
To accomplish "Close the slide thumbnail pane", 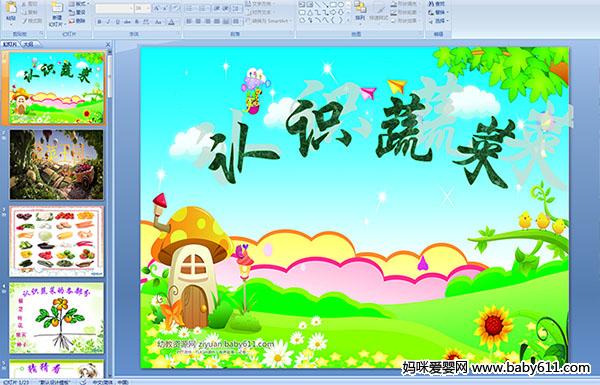I will pyautogui.click(x=108, y=45).
